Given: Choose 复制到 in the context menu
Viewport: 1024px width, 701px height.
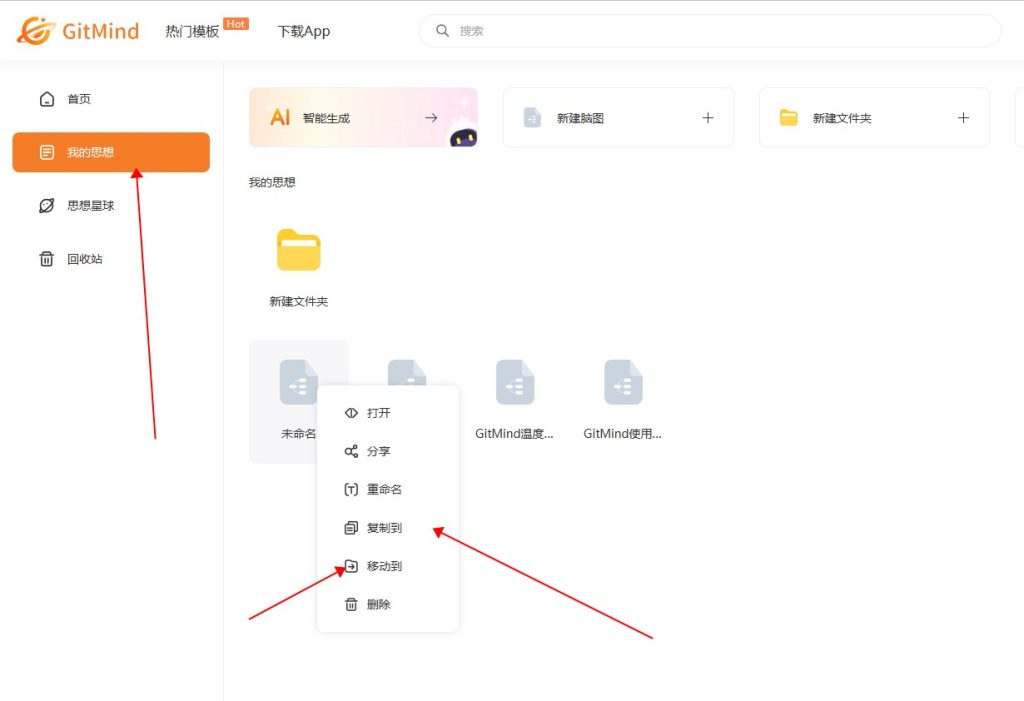Looking at the screenshot, I should tap(388, 528).
